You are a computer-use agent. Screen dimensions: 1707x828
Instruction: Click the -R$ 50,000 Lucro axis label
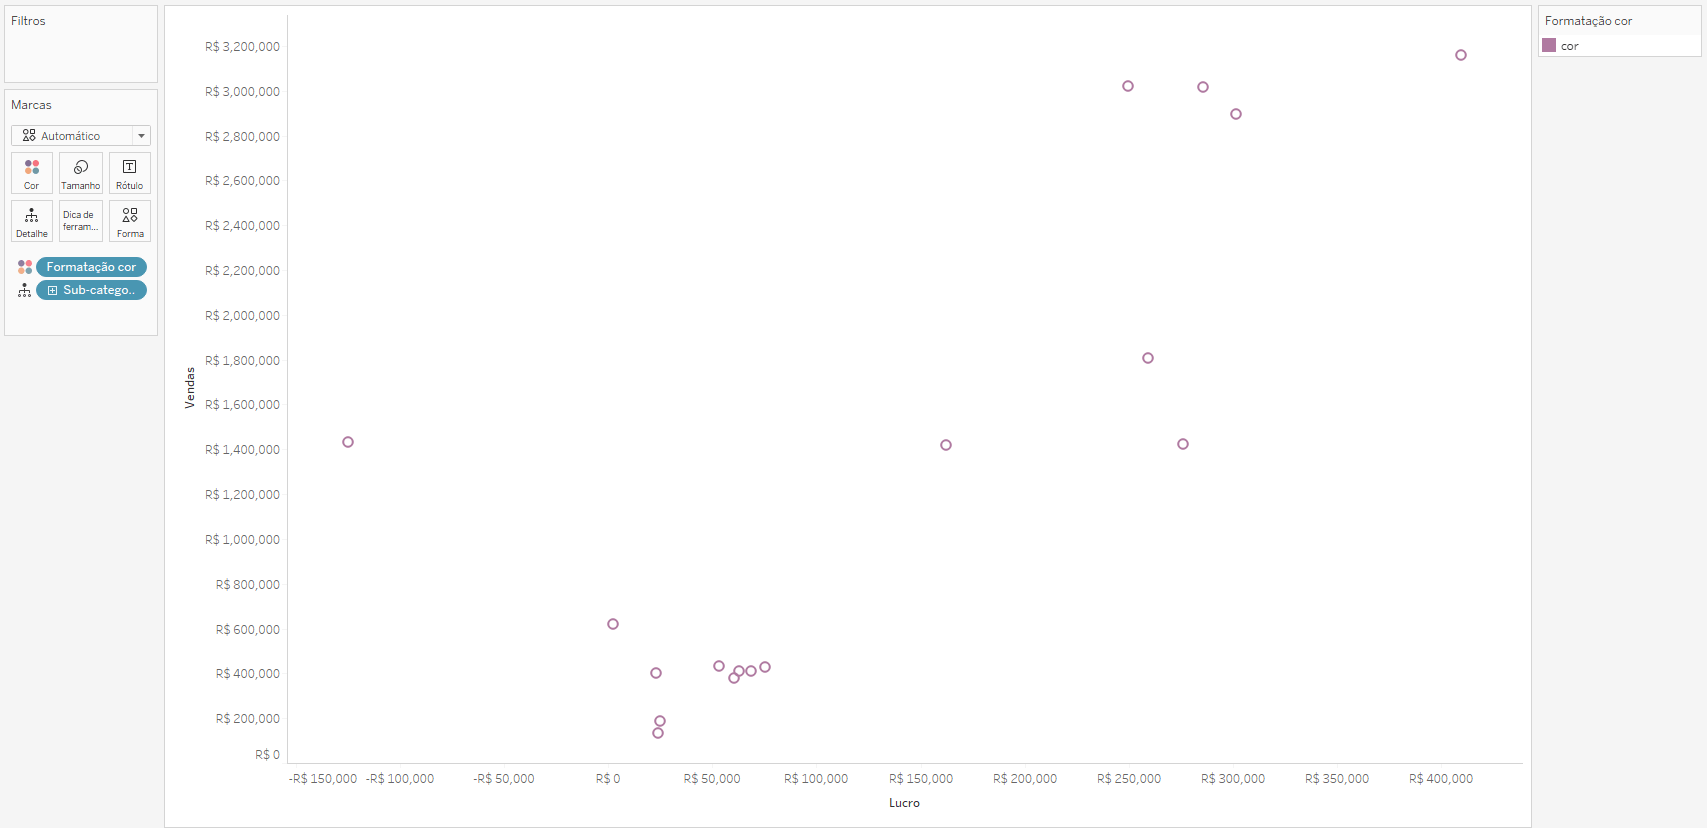tap(504, 779)
